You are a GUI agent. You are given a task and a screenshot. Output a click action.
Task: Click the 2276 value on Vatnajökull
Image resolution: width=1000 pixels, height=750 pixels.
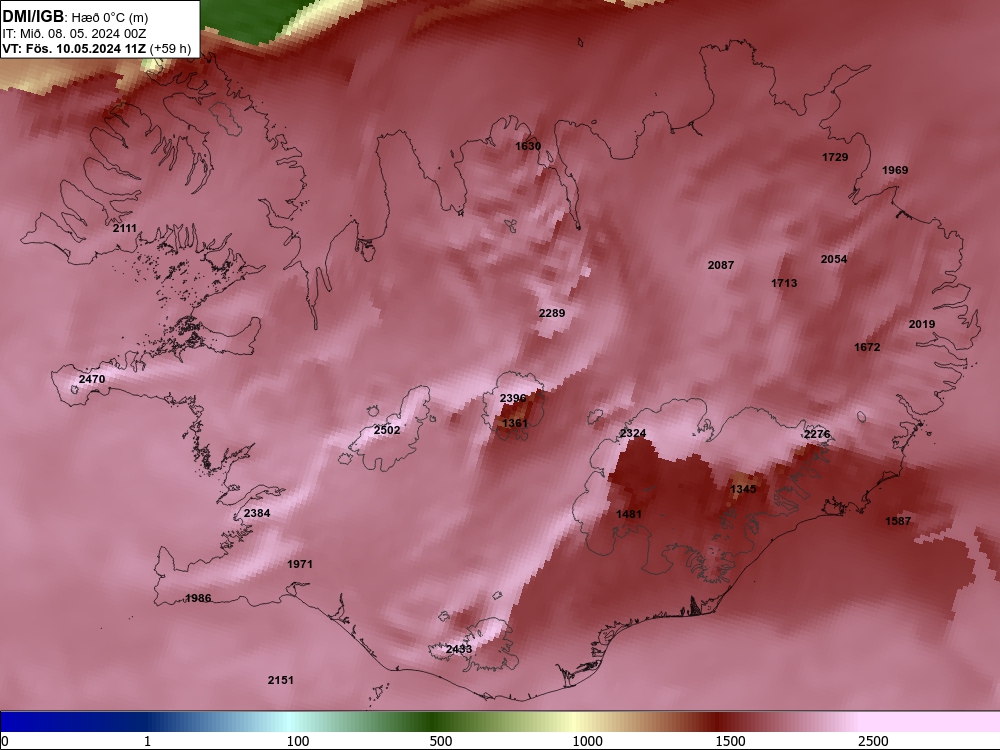click(817, 434)
